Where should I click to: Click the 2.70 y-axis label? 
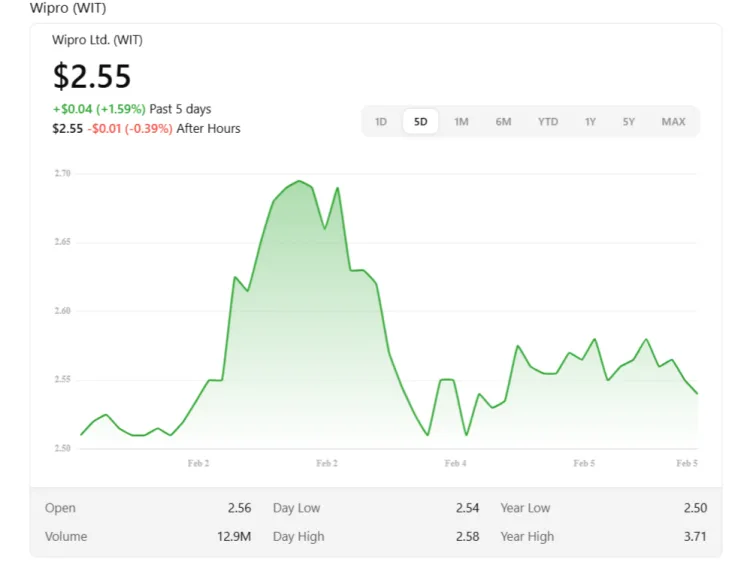[63, 173]
